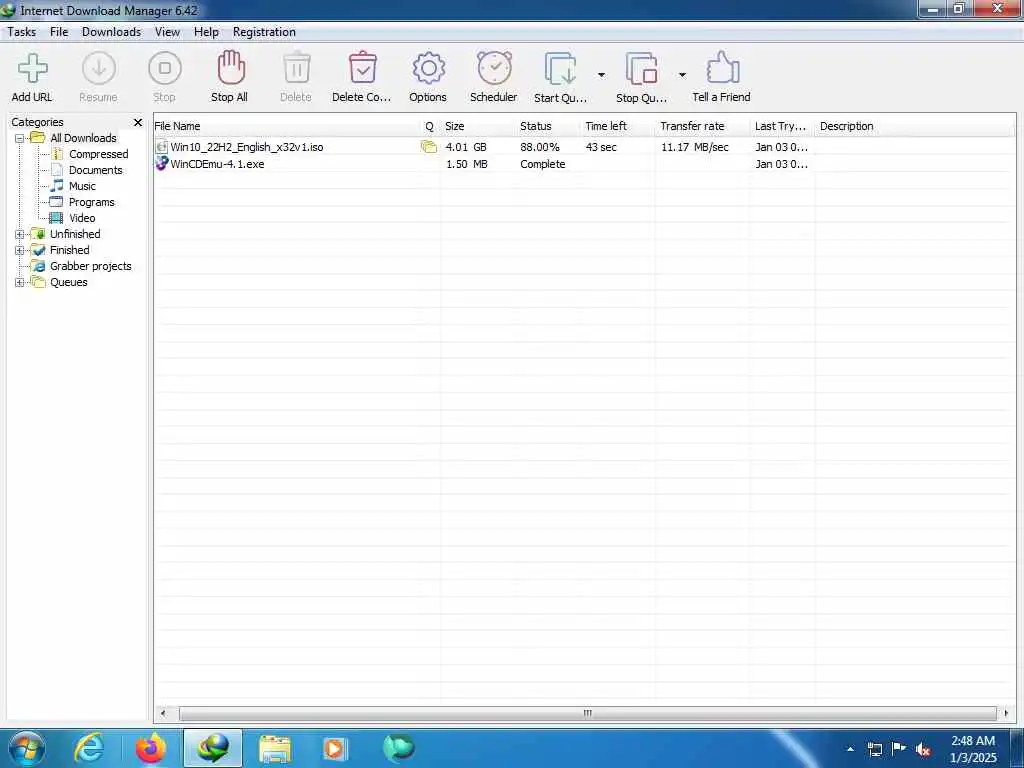
Task: Collapse the All Downloads tree node
Action: point(20,138)
